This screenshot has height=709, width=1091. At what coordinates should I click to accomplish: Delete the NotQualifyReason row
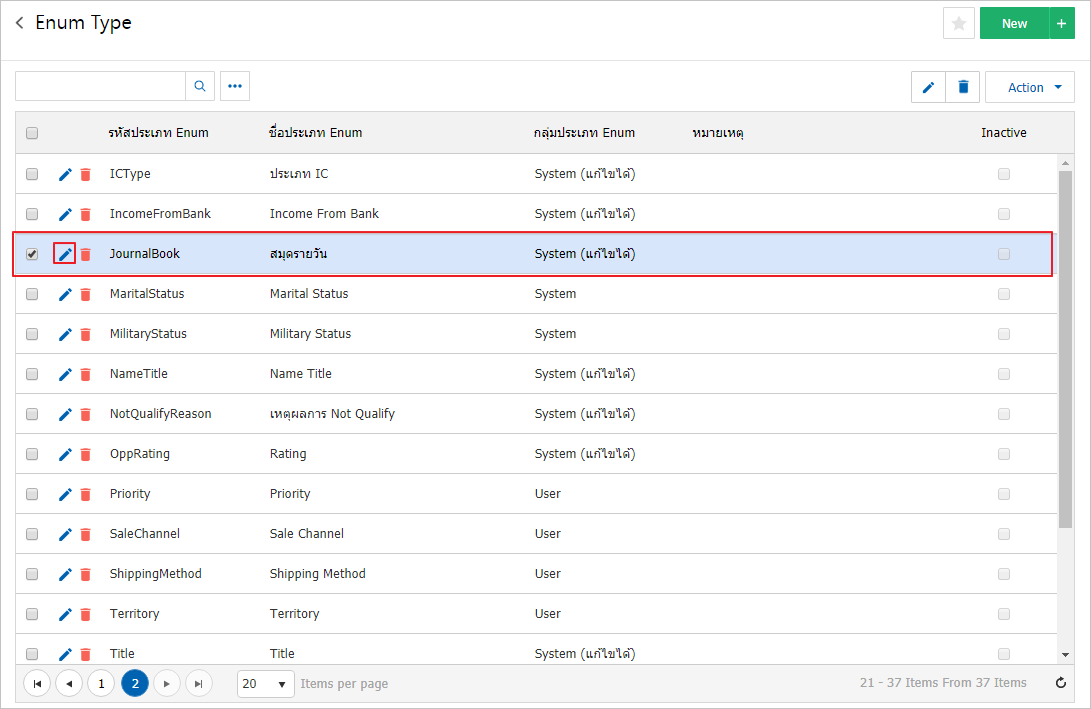86,414
